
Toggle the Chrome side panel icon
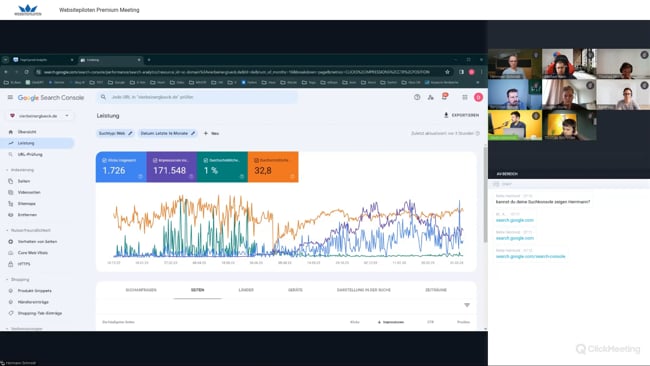pyautogui.click(x=461, y=72)
